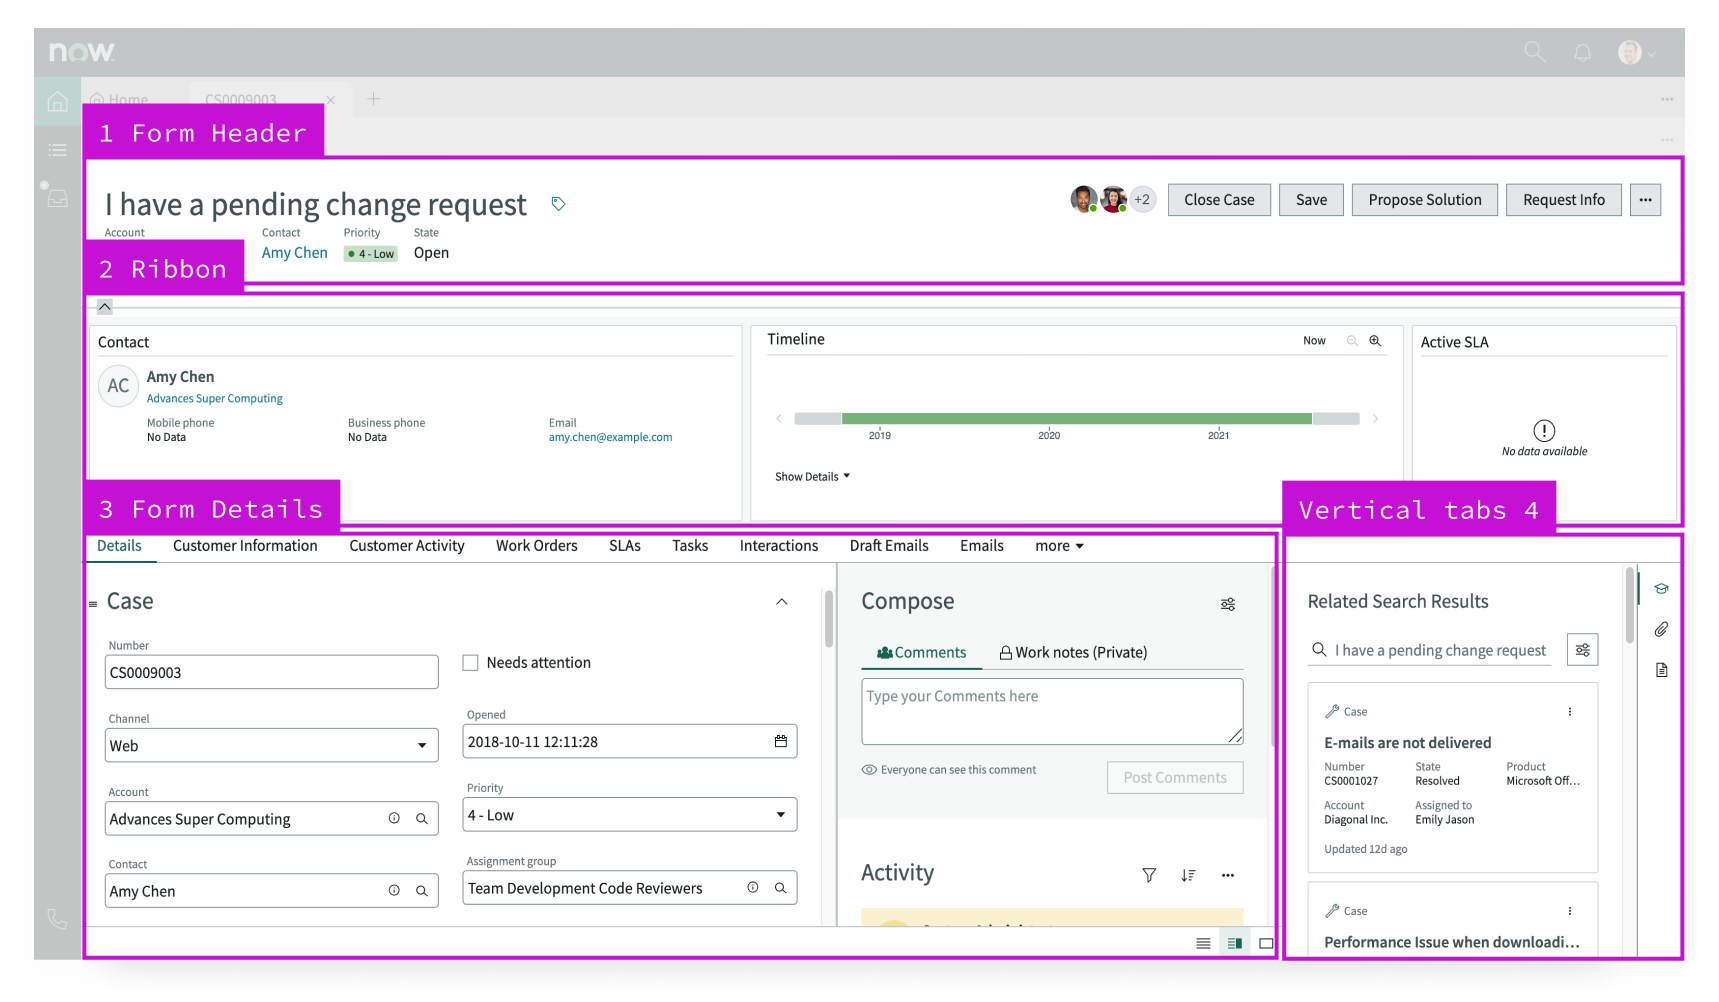Open Compose settings sliders icon
Screen dimensions: 1719x1002
pos(1227,604)
